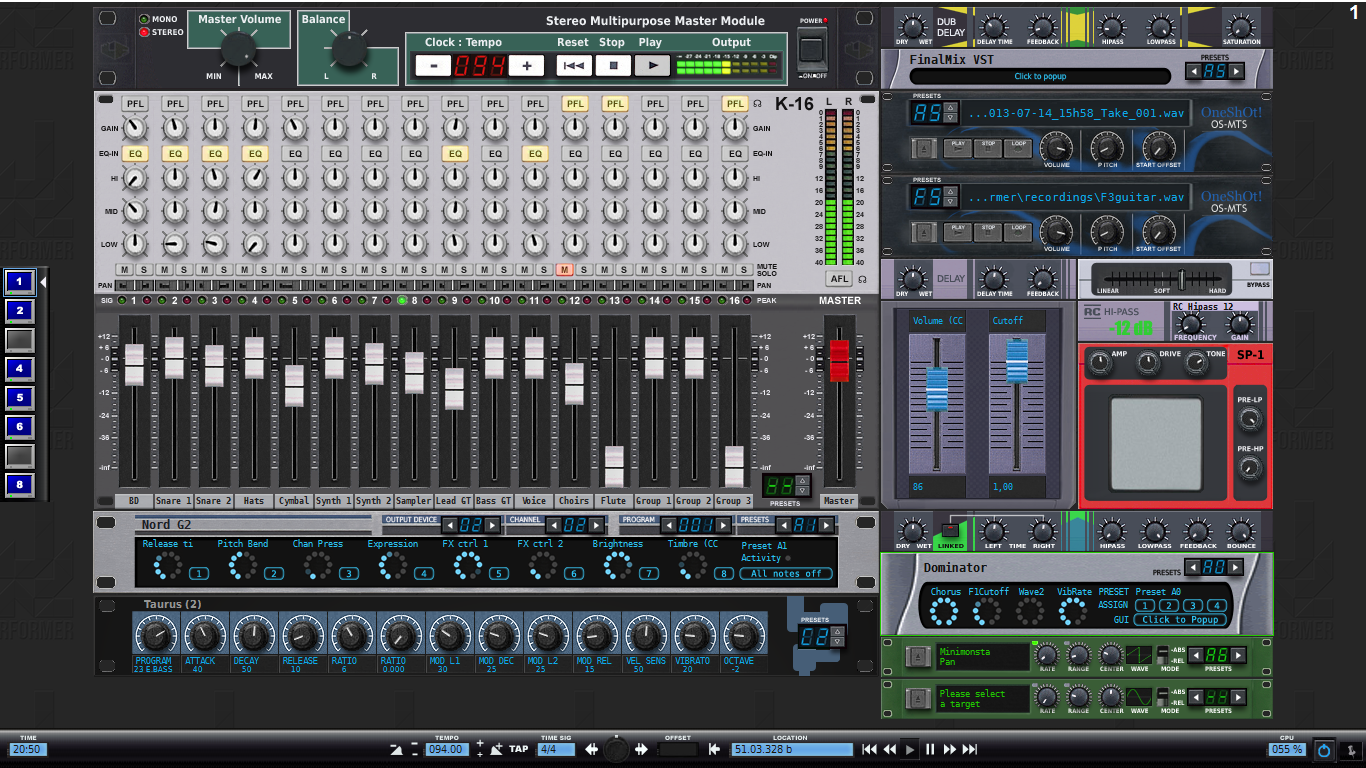Click 'Click to Popup' on Dominator module

point(1180,619)
